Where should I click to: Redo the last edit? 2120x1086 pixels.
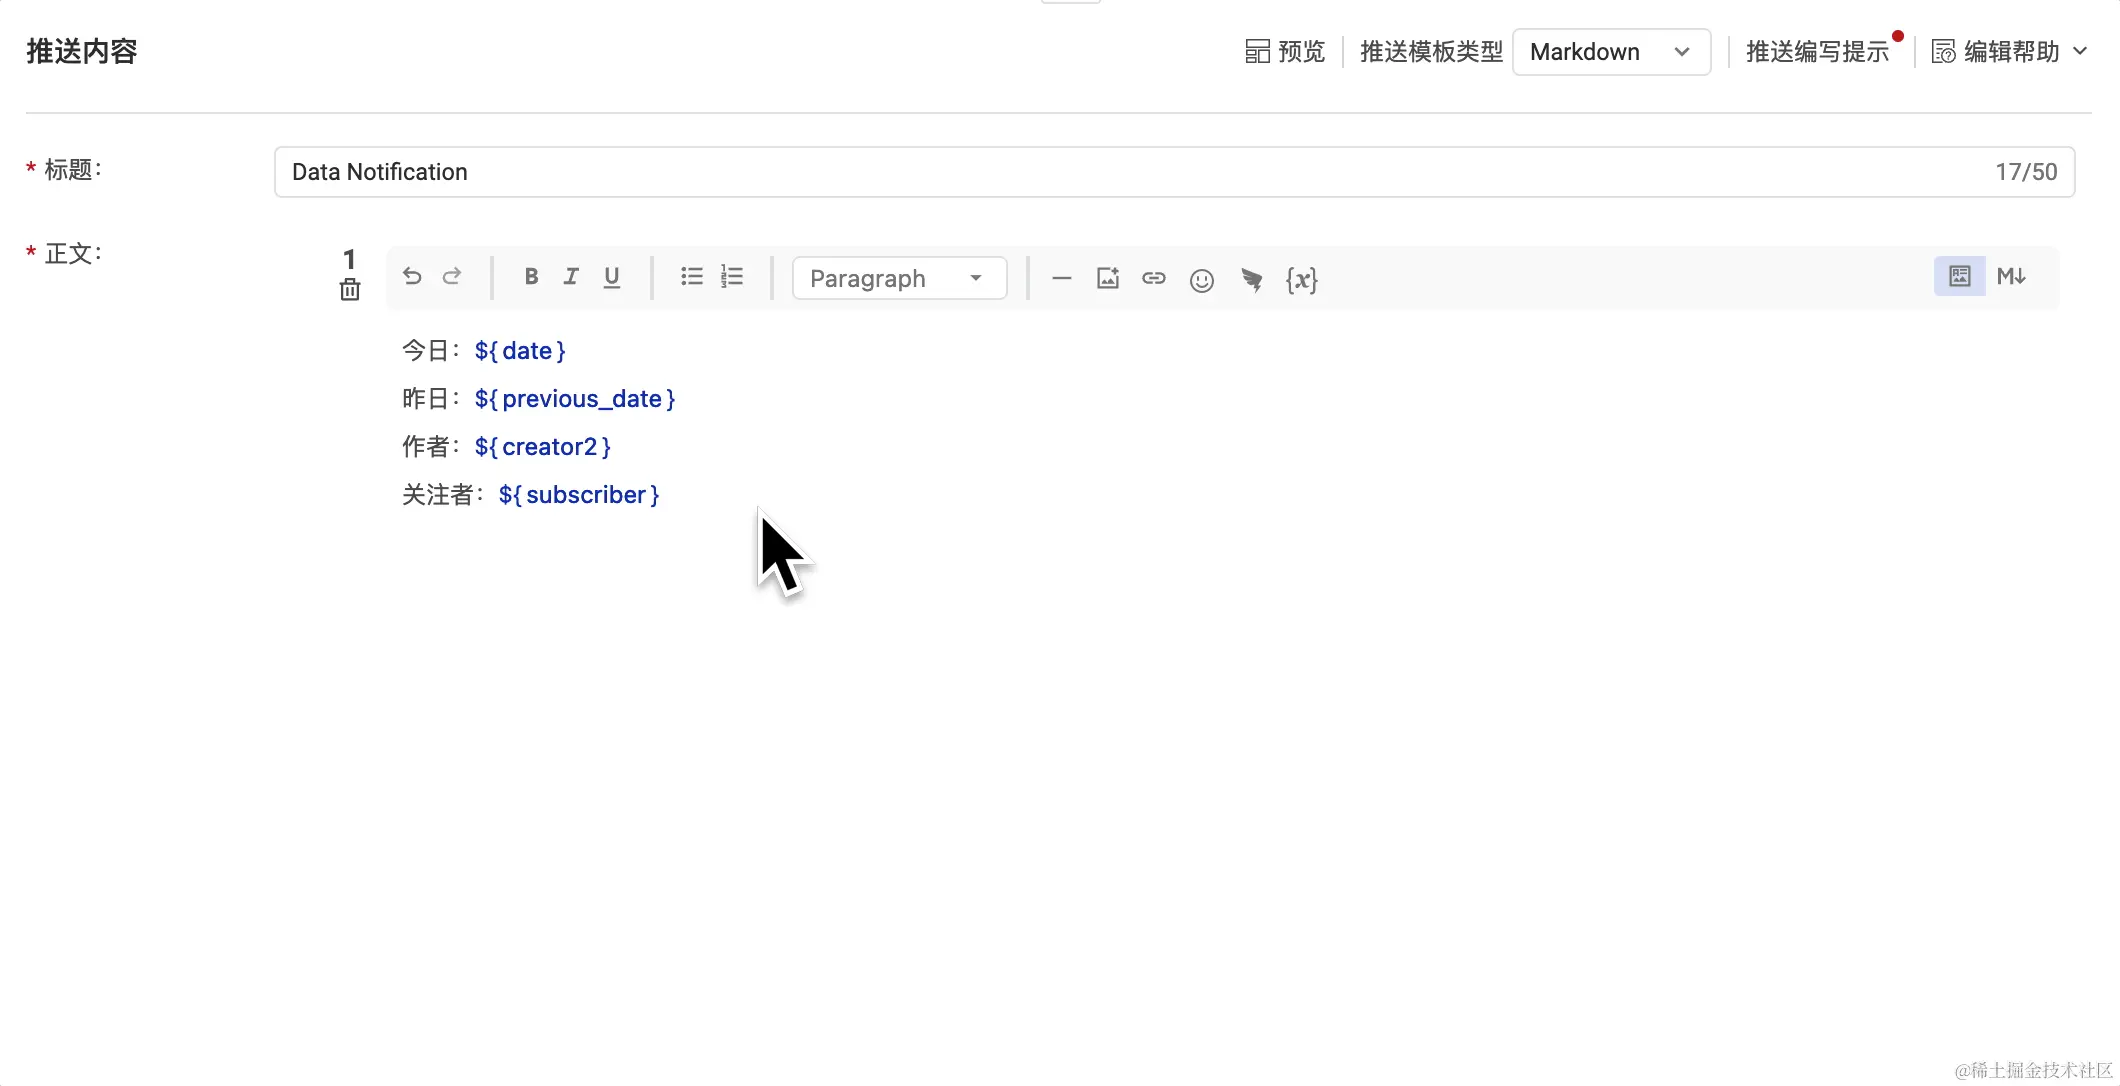click(452, 276)
